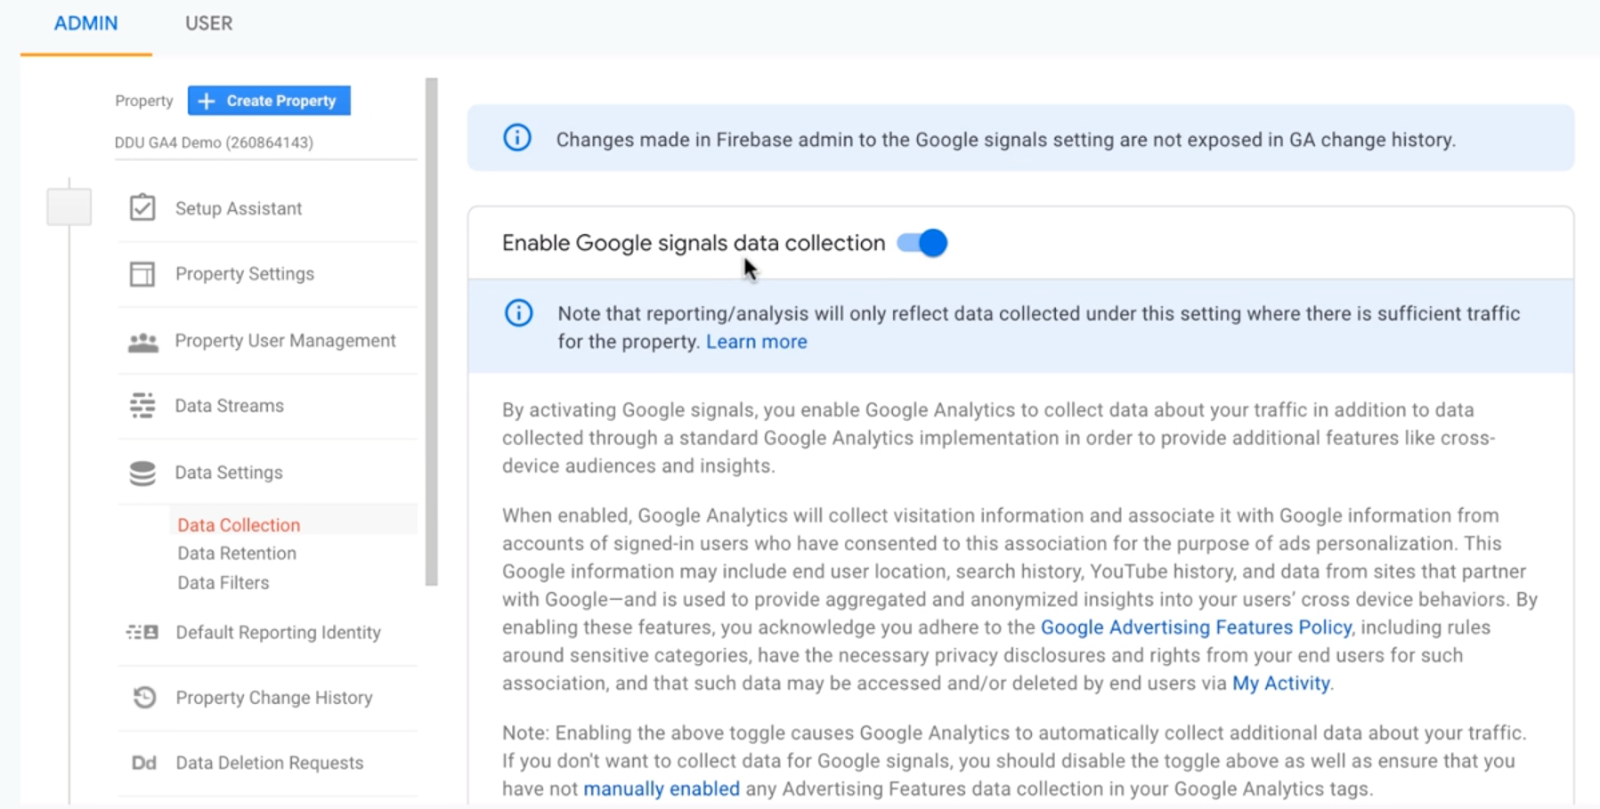Click the sidebar vertical scrollbar
This screenshot has width=1600, height=809.
[x=432, y=332]
